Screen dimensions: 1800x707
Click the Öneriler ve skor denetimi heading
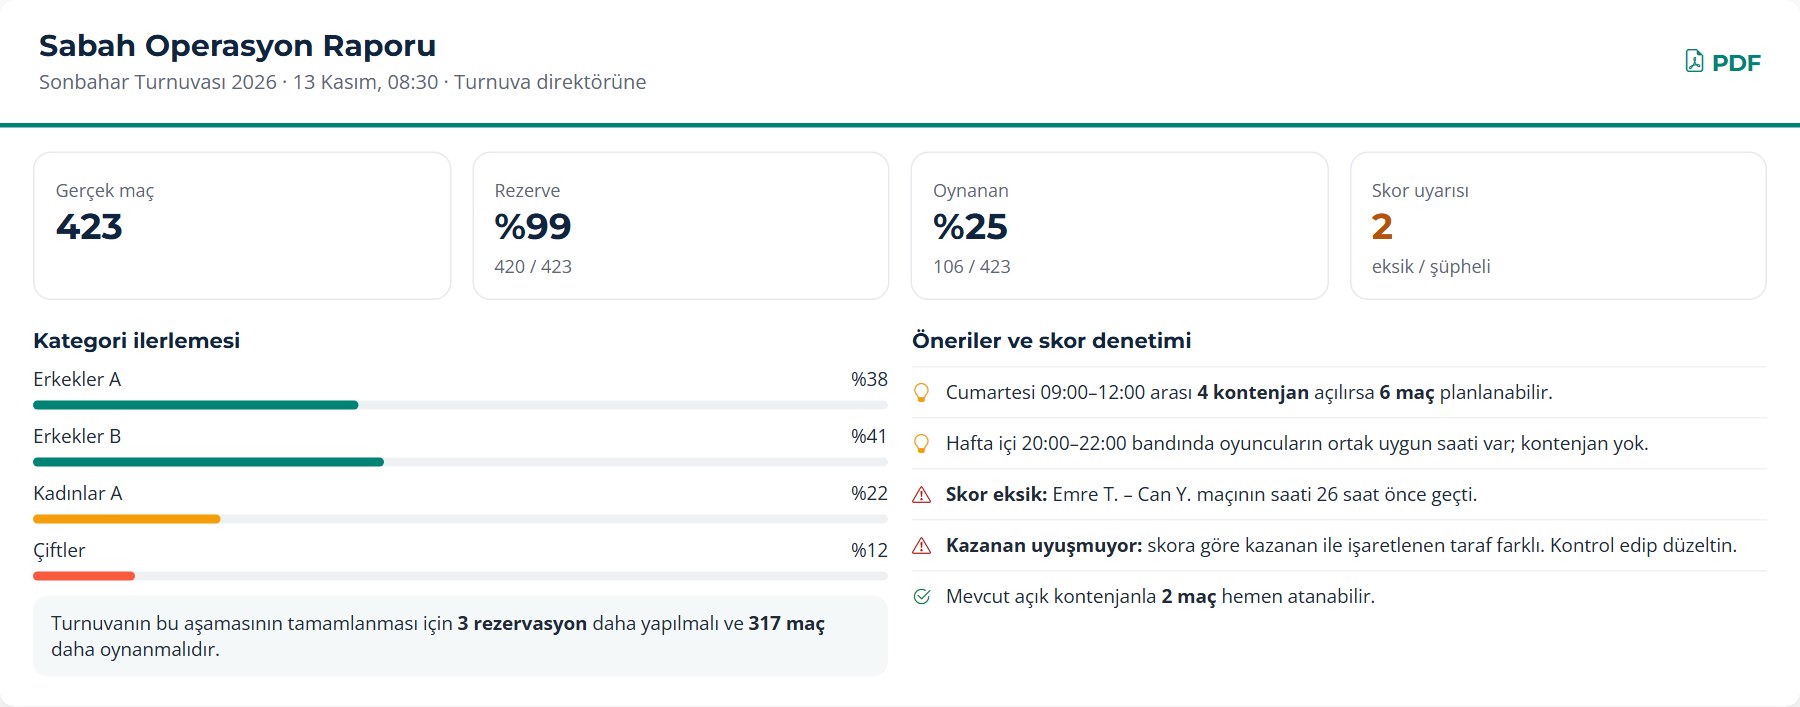[1052, 341]
